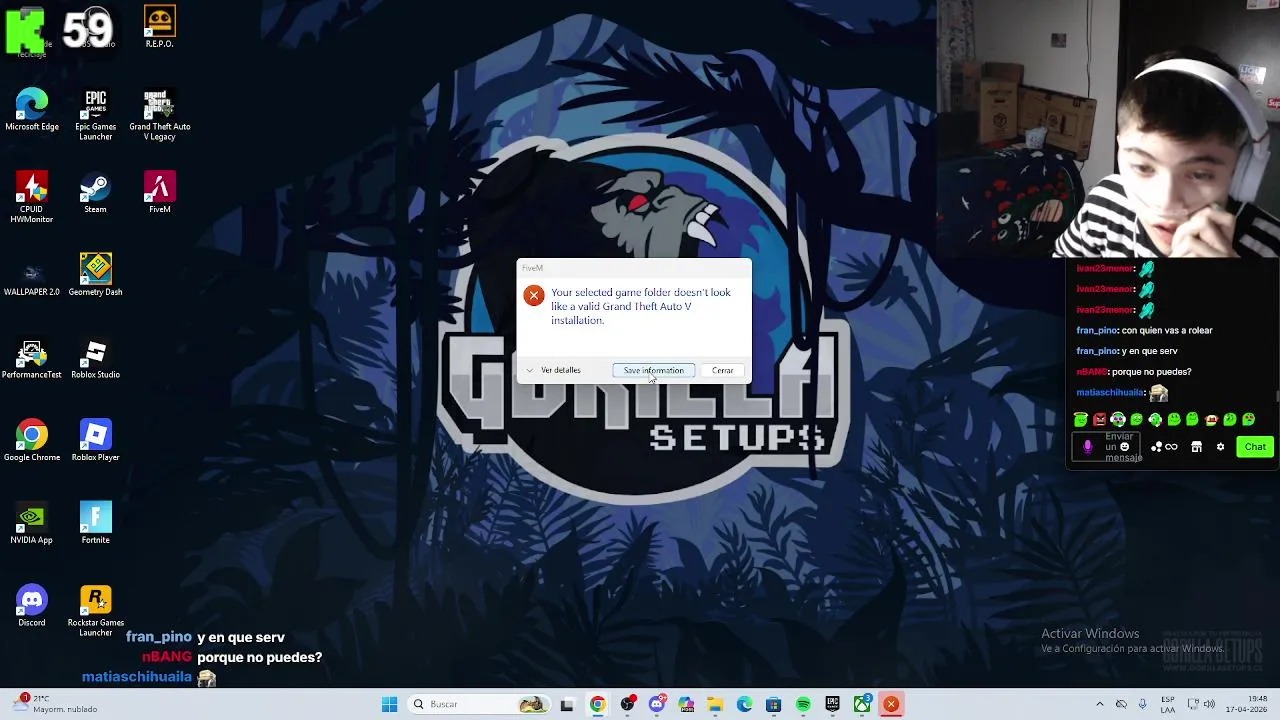Open the Steam desktop shortcut
Screen dimensions: 1280x720
coord(95,193)
